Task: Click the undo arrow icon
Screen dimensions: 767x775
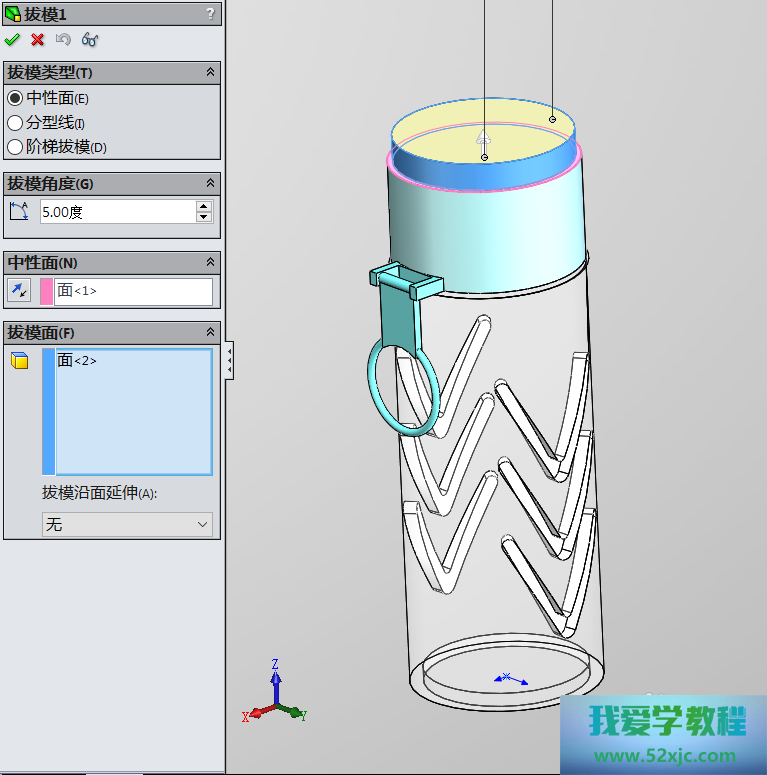Action: [64, 40]
